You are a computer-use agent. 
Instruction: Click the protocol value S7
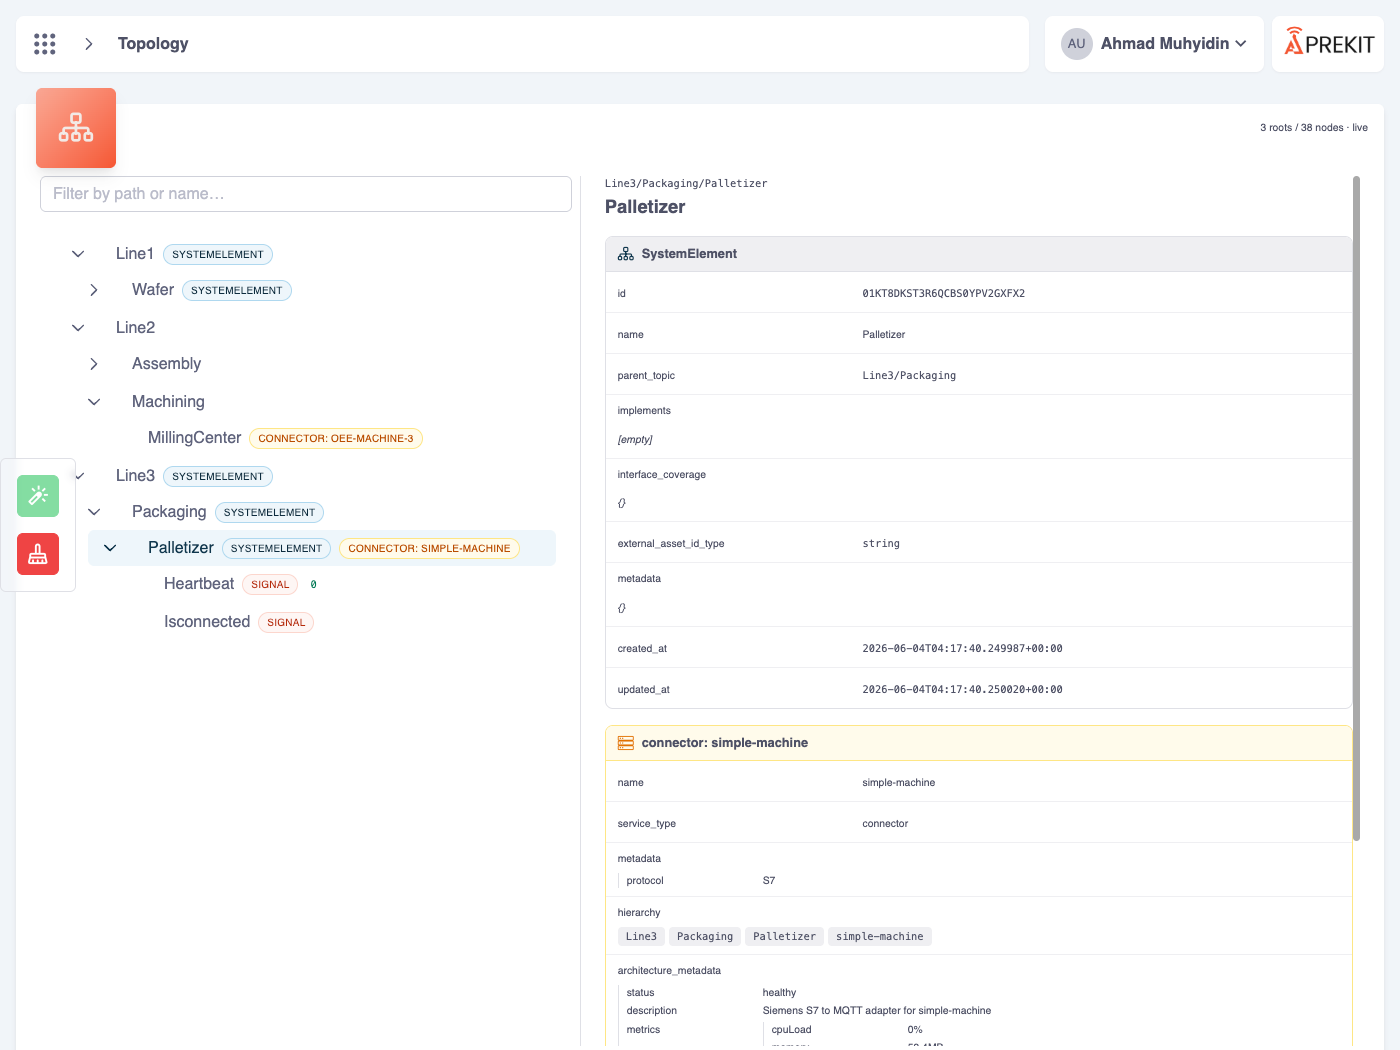769,881
